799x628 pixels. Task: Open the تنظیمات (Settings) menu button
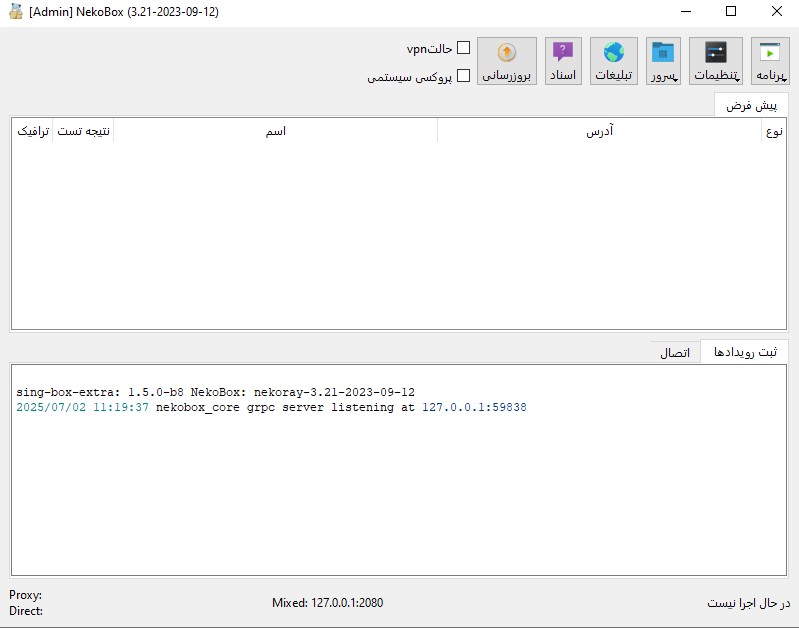point(715,61)
